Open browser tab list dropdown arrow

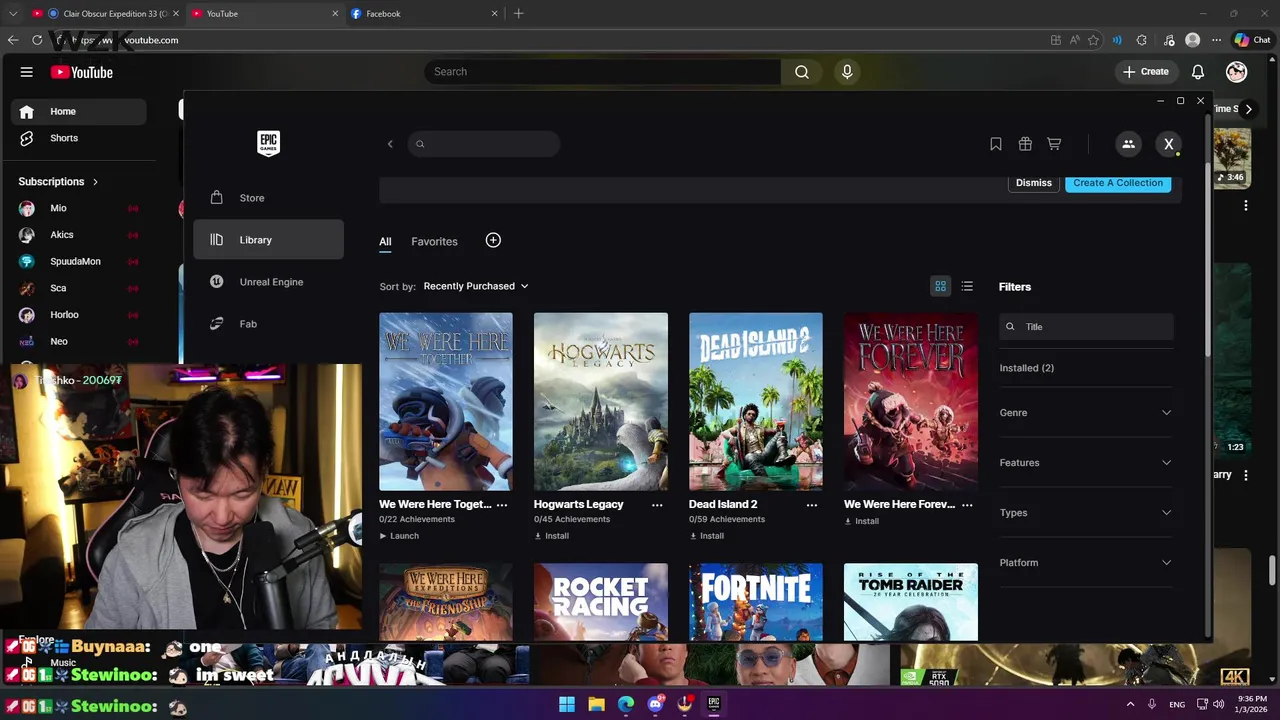pyautogui.click(x=13, y=14)
